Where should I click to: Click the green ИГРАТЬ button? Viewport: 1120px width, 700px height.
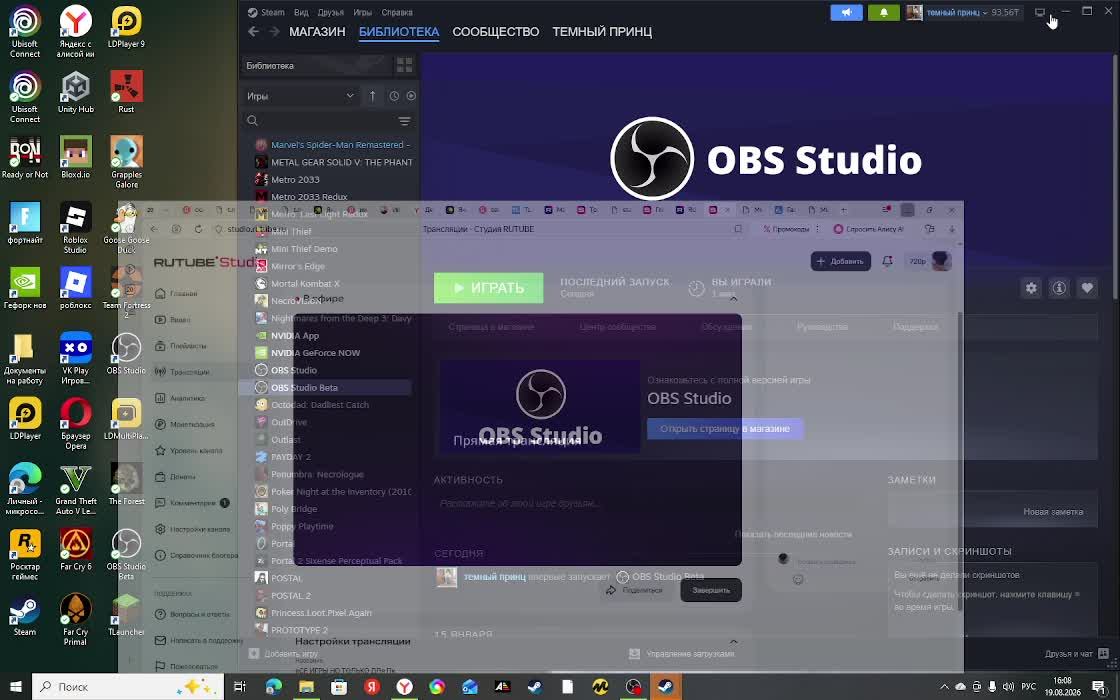click(x=489, y=288)
